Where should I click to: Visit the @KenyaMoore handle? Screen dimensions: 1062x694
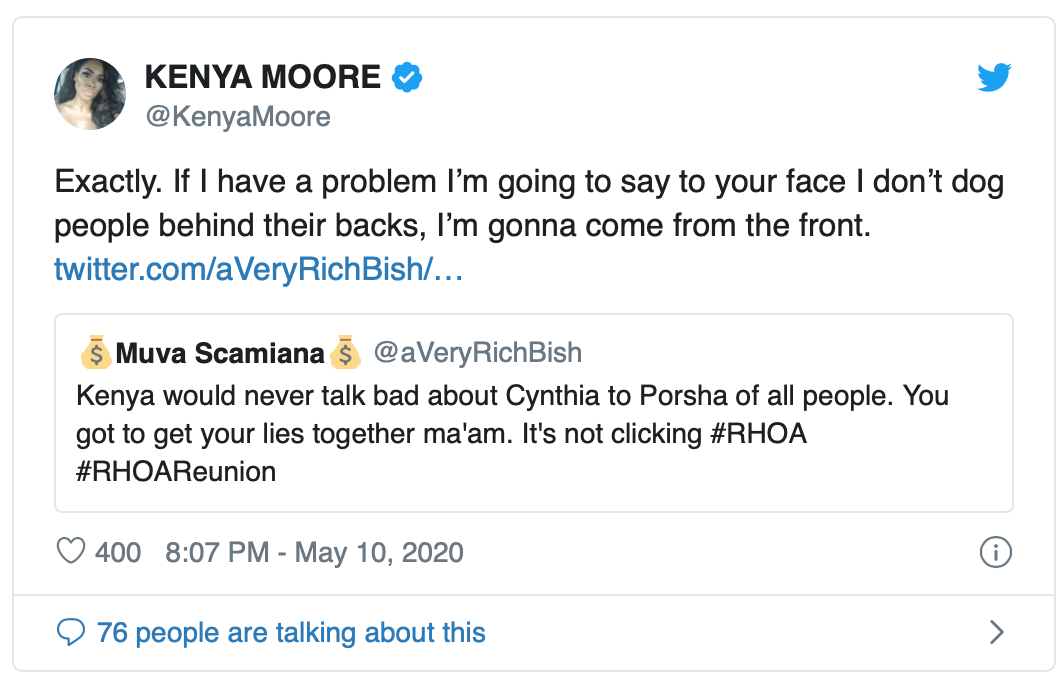[238, 117]
